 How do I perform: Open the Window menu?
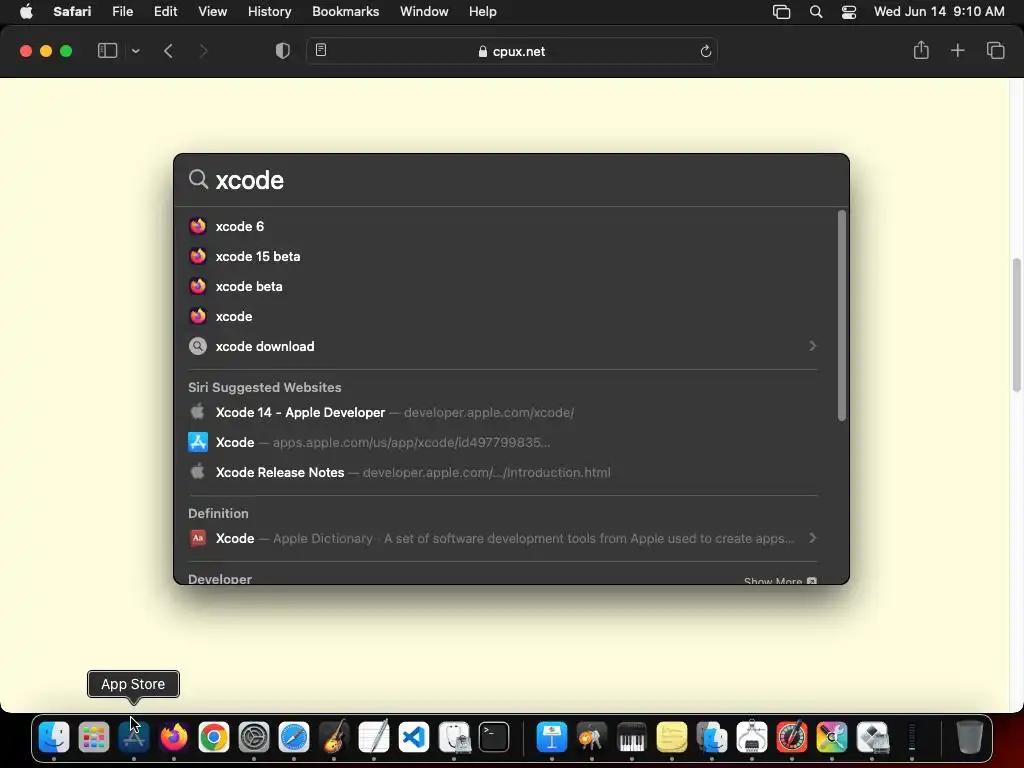coord(424,11)
